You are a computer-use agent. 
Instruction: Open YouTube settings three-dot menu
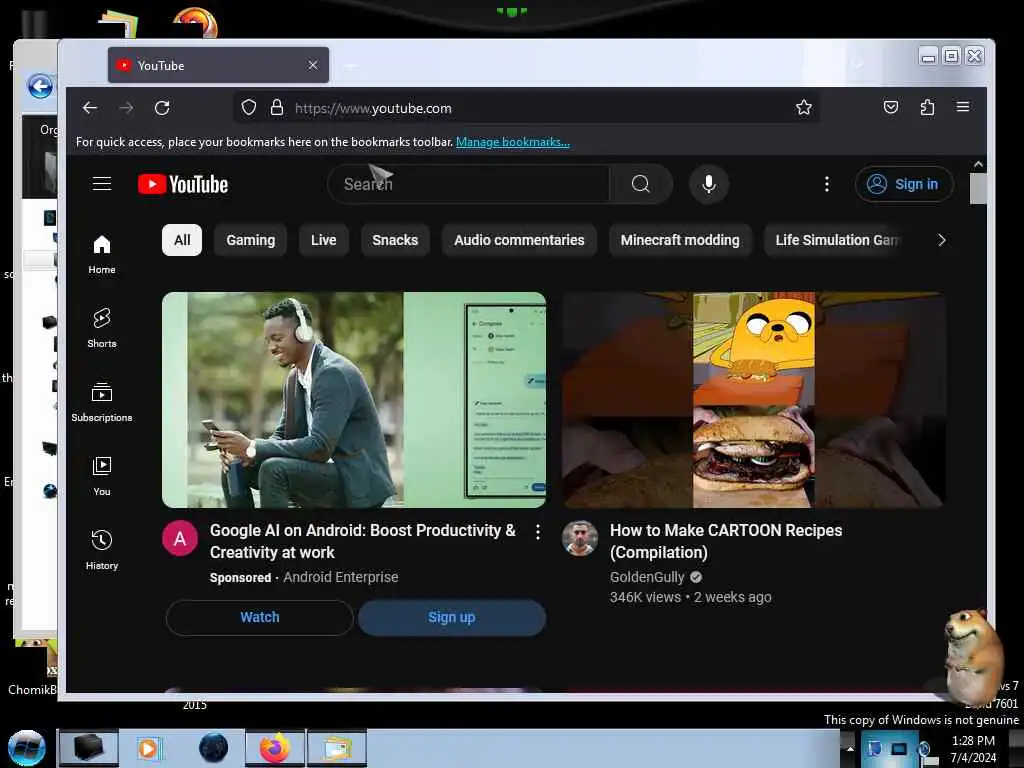pos(827,184)
